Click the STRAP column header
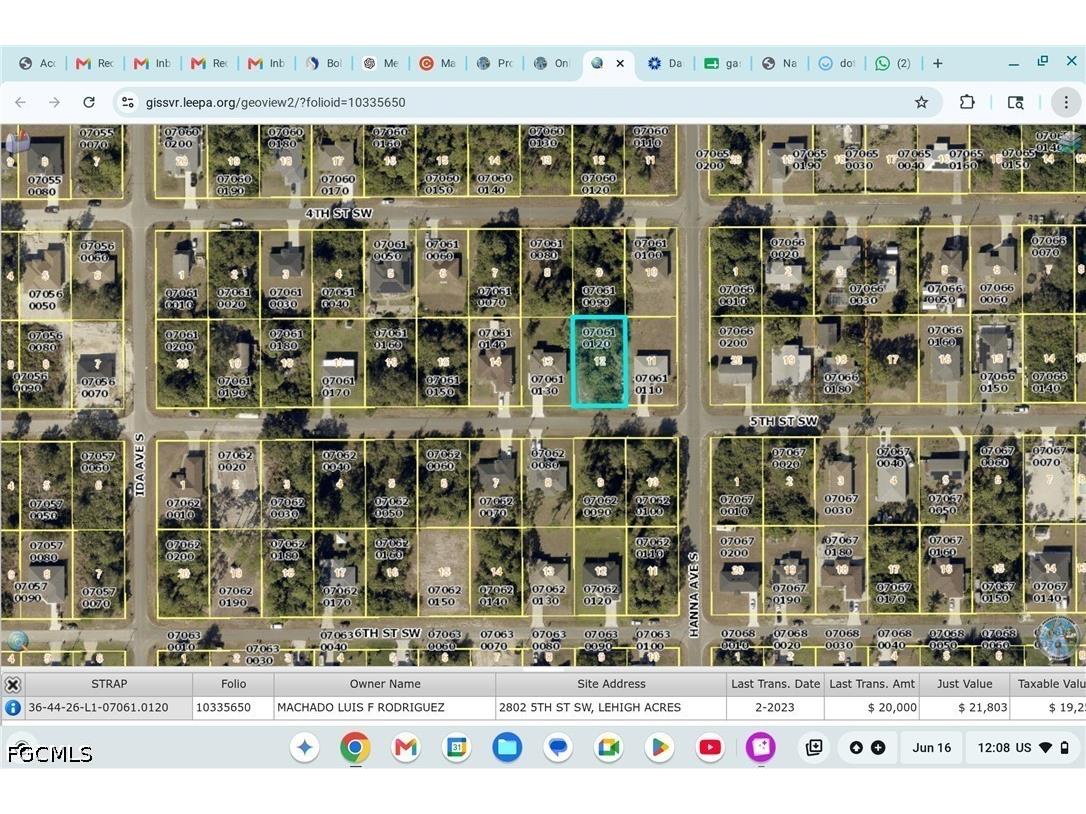This screenshot has width=1086, height=814. tap(109, 684)
